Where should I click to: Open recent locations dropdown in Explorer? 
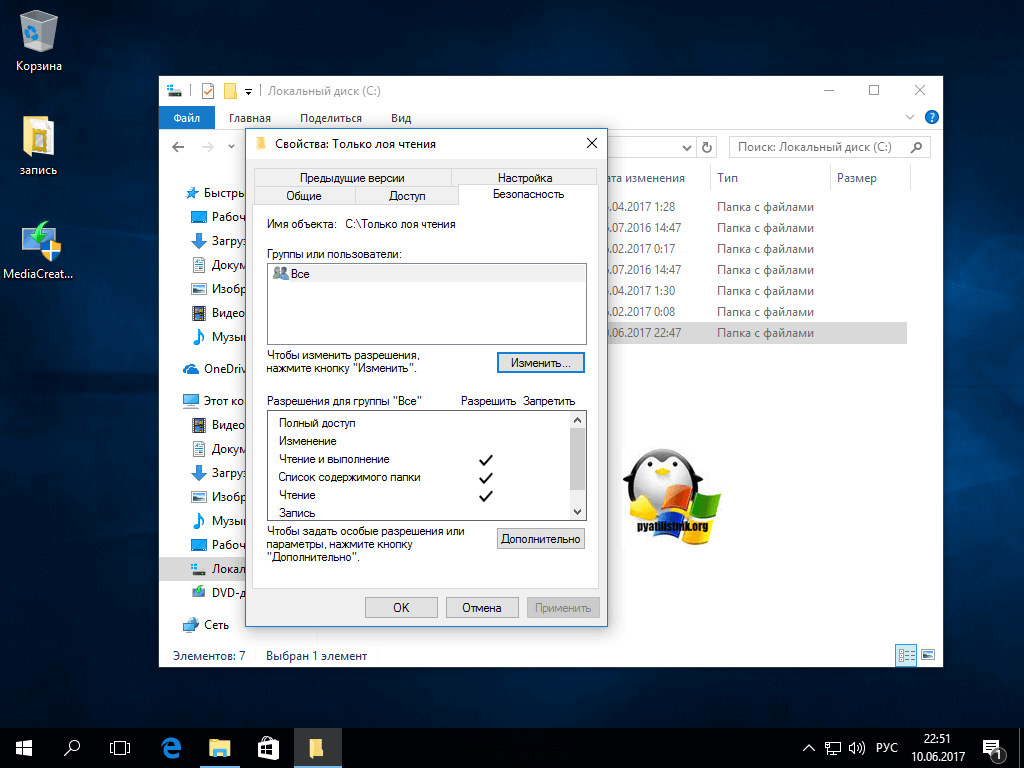click(231, 147)
